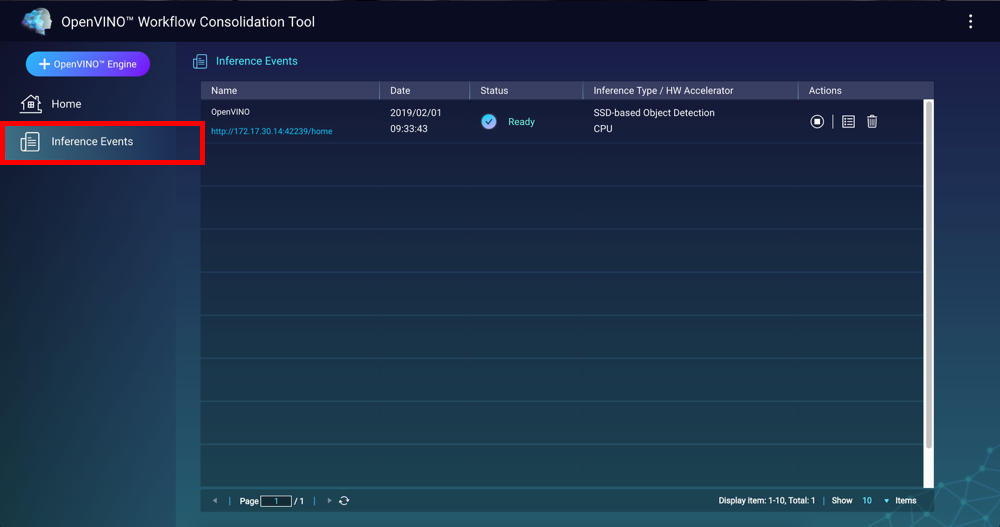Click the Status column header
Viewport: 1000px width, 527px height.
[x=494, y=91]
